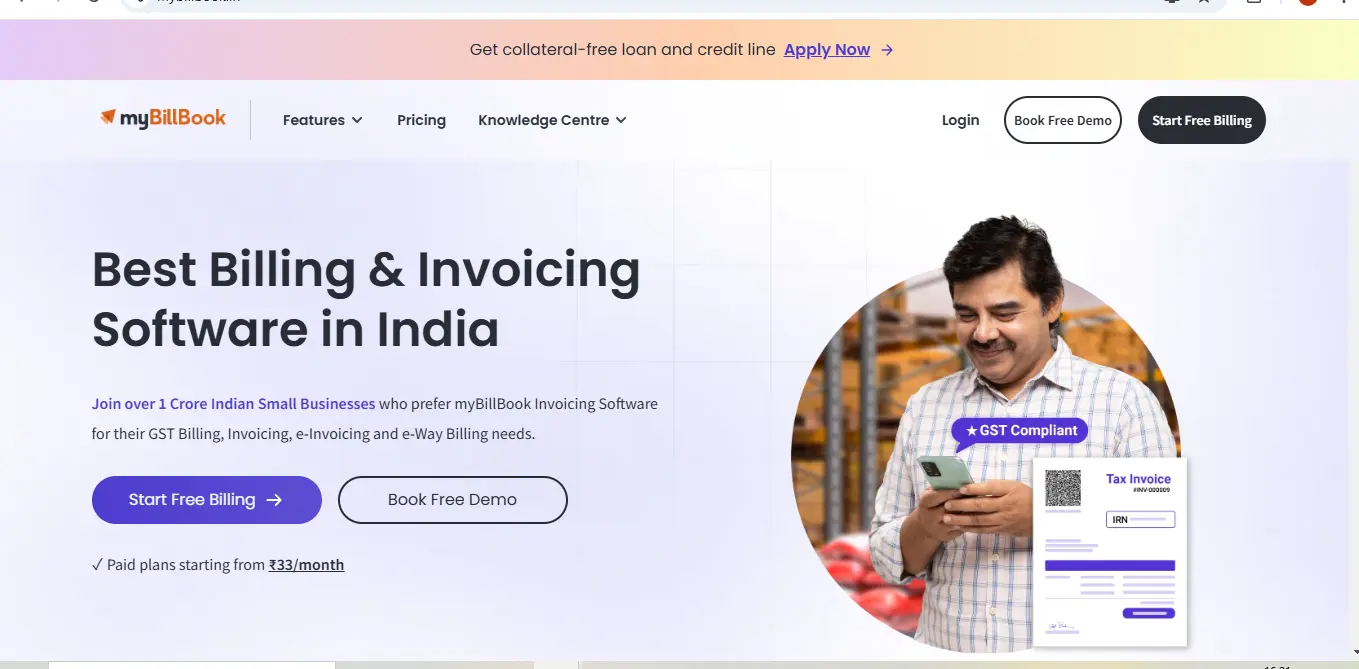Open the Features menu

pos(323,120)
